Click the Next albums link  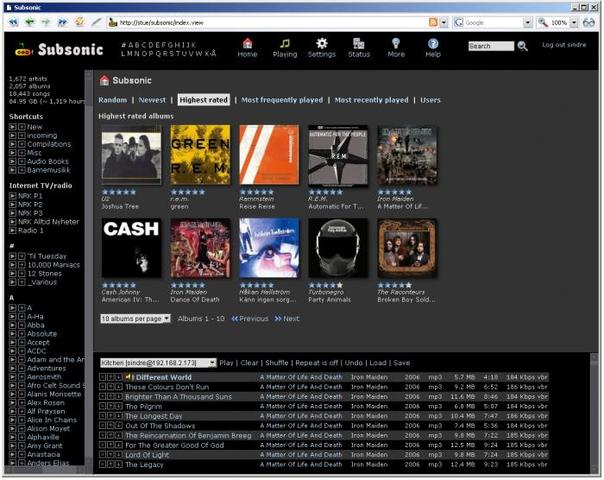pos(287,319)
